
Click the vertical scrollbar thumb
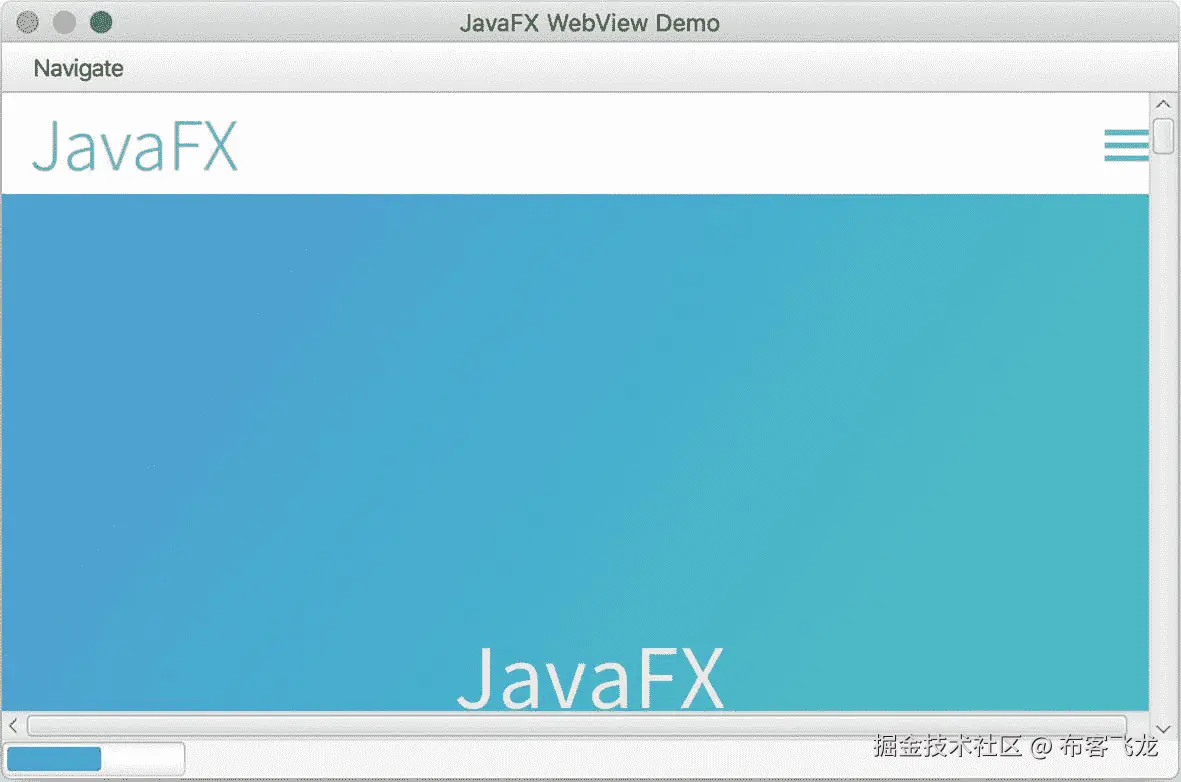click(x=1163, y=135)
